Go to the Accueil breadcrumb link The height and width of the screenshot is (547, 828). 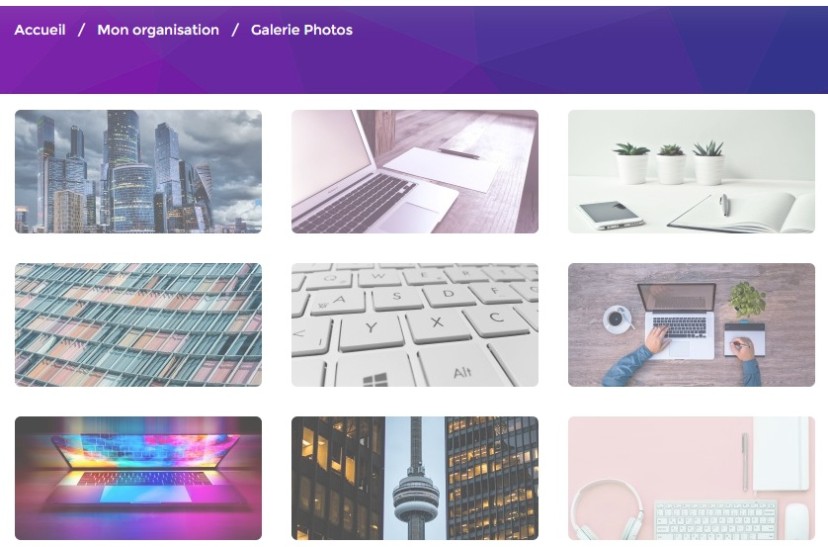pos(40,30)
